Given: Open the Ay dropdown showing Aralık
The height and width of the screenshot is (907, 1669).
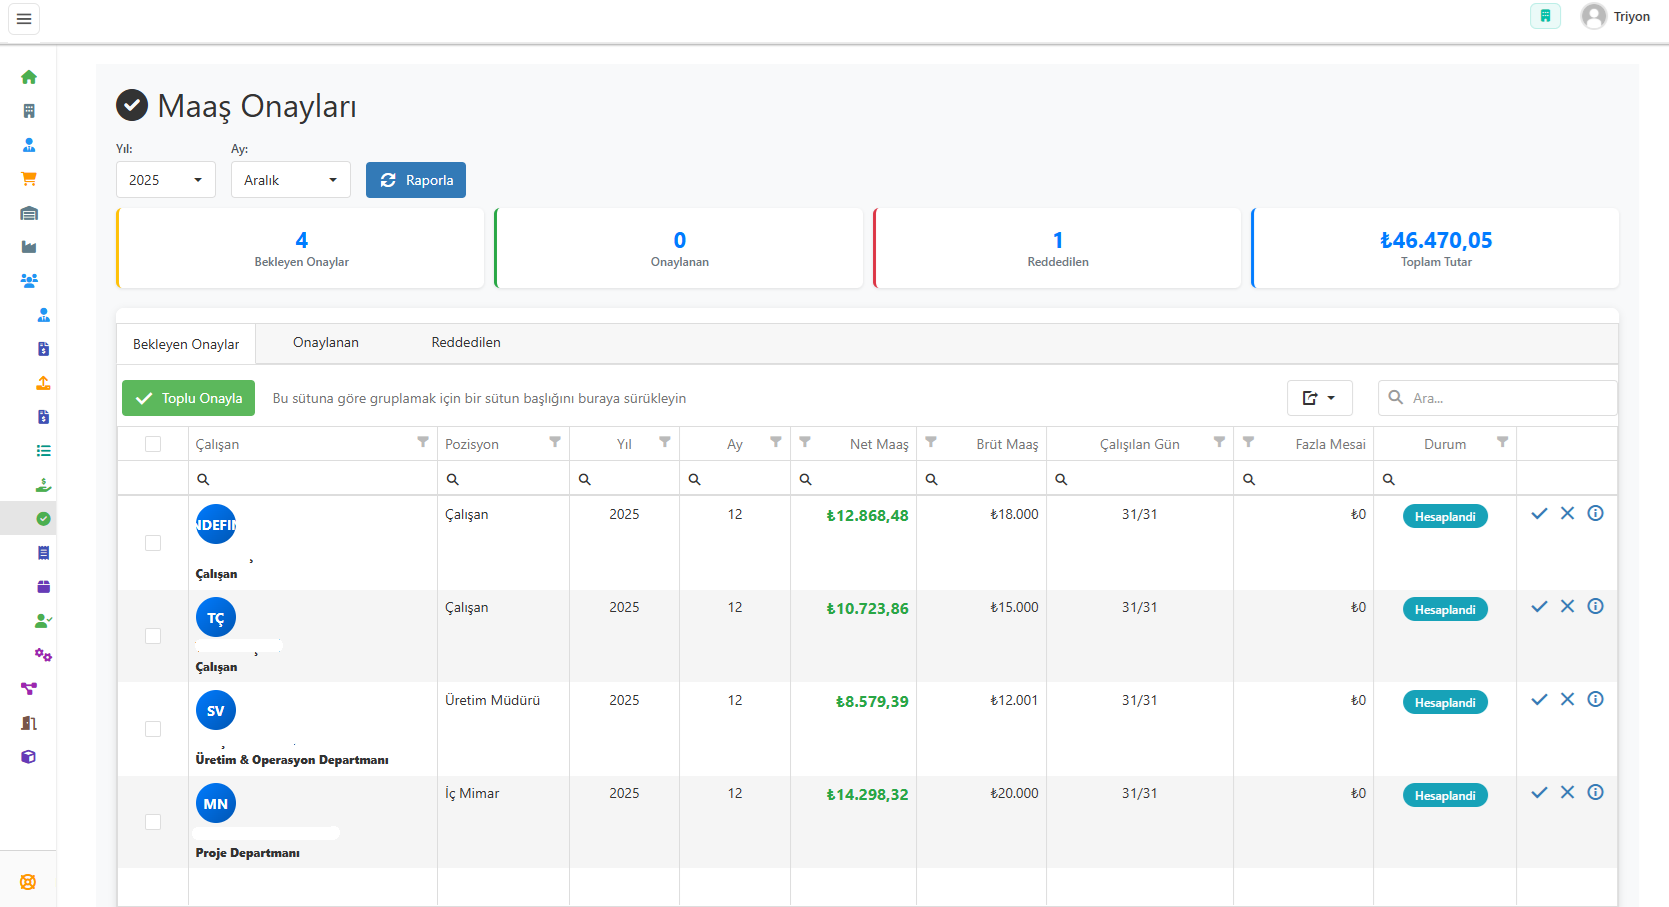Looking at the screenshot, I should click(291, 180).
